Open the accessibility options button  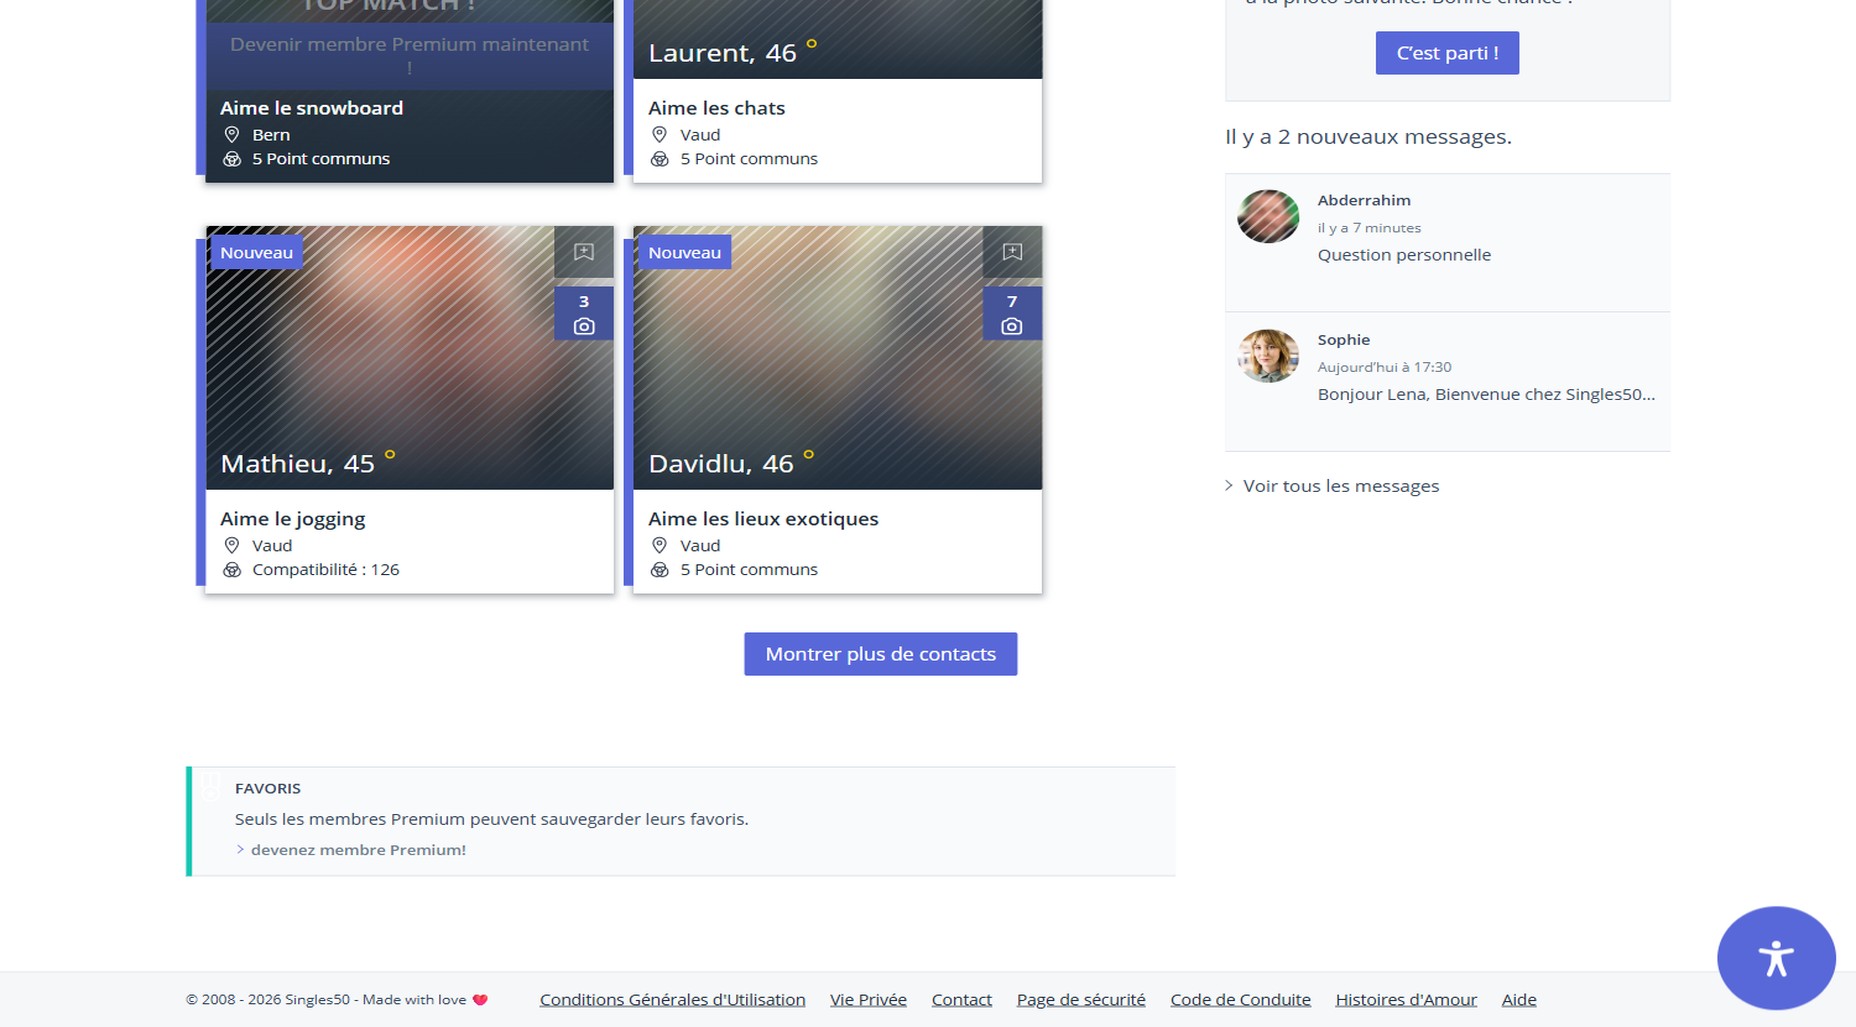click(1776, 958)
